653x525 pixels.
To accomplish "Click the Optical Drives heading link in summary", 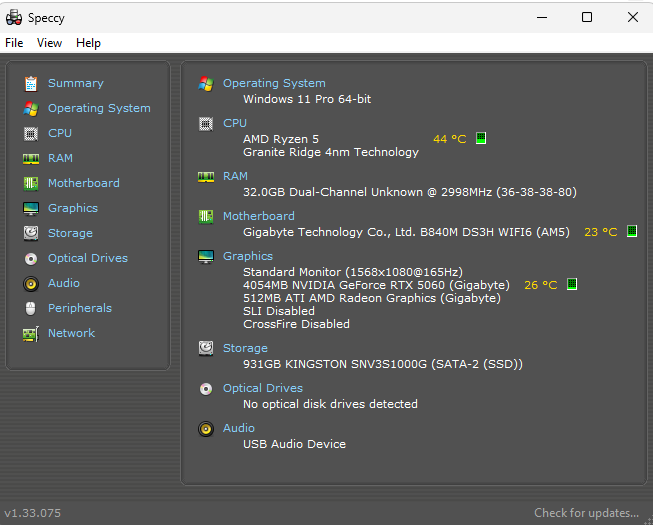I will point(263,388).
